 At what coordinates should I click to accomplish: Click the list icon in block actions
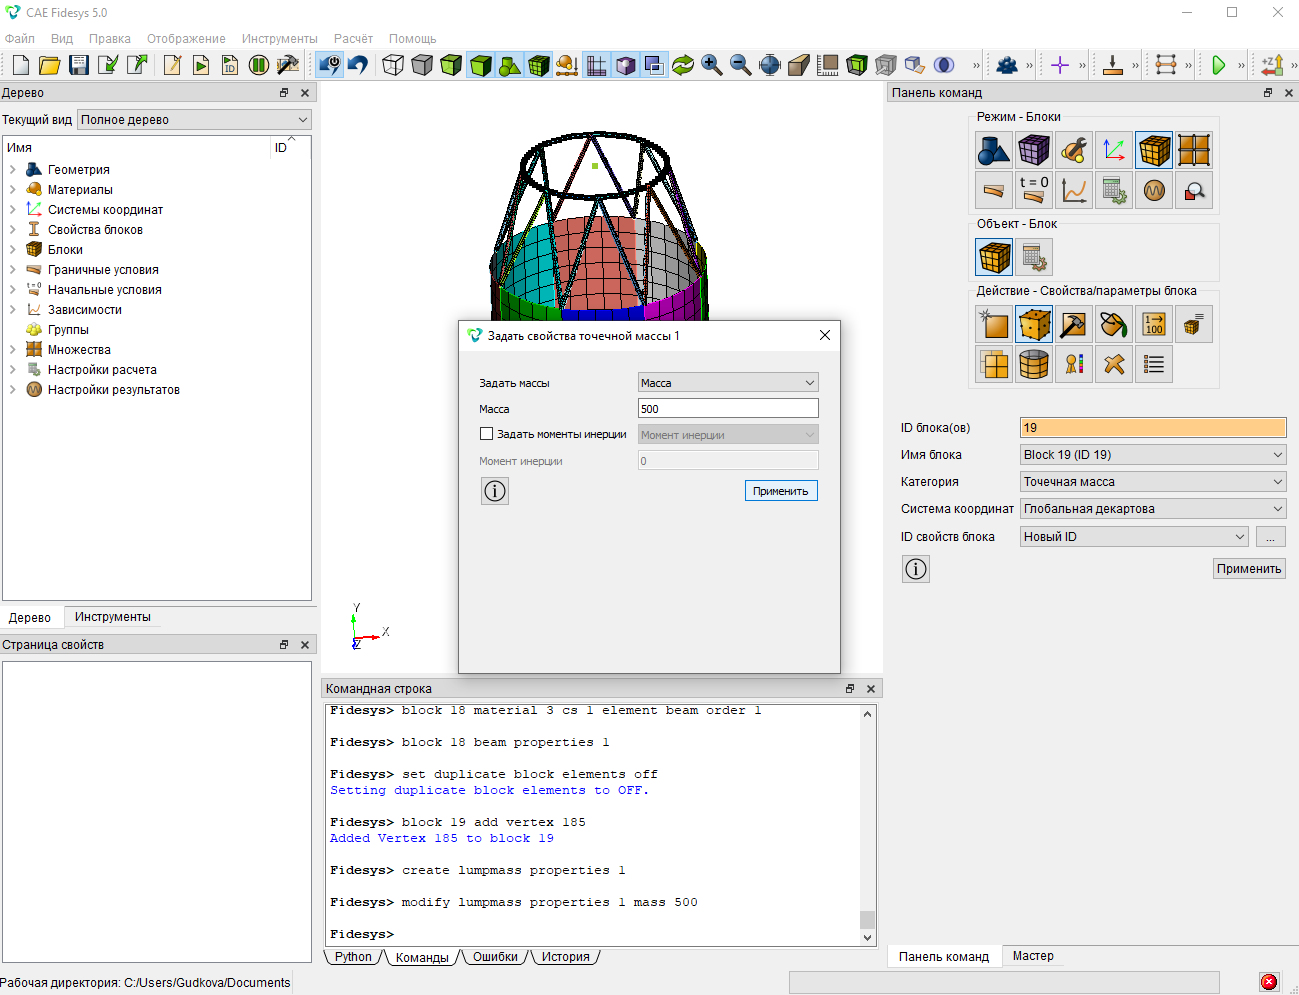tap(1154, 364)
